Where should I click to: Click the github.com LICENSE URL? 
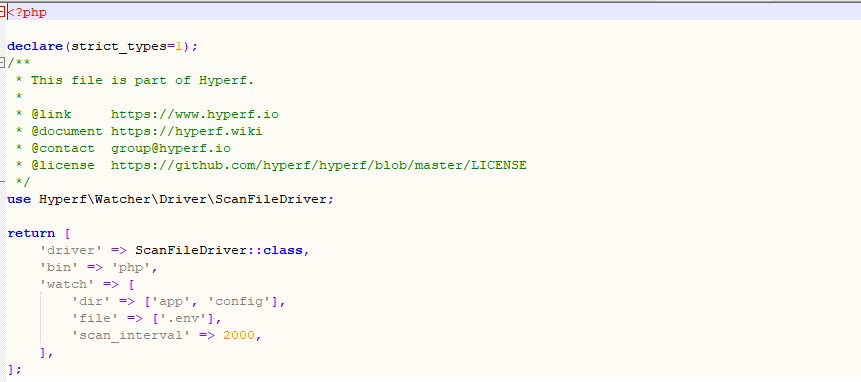tap(318, 165)
